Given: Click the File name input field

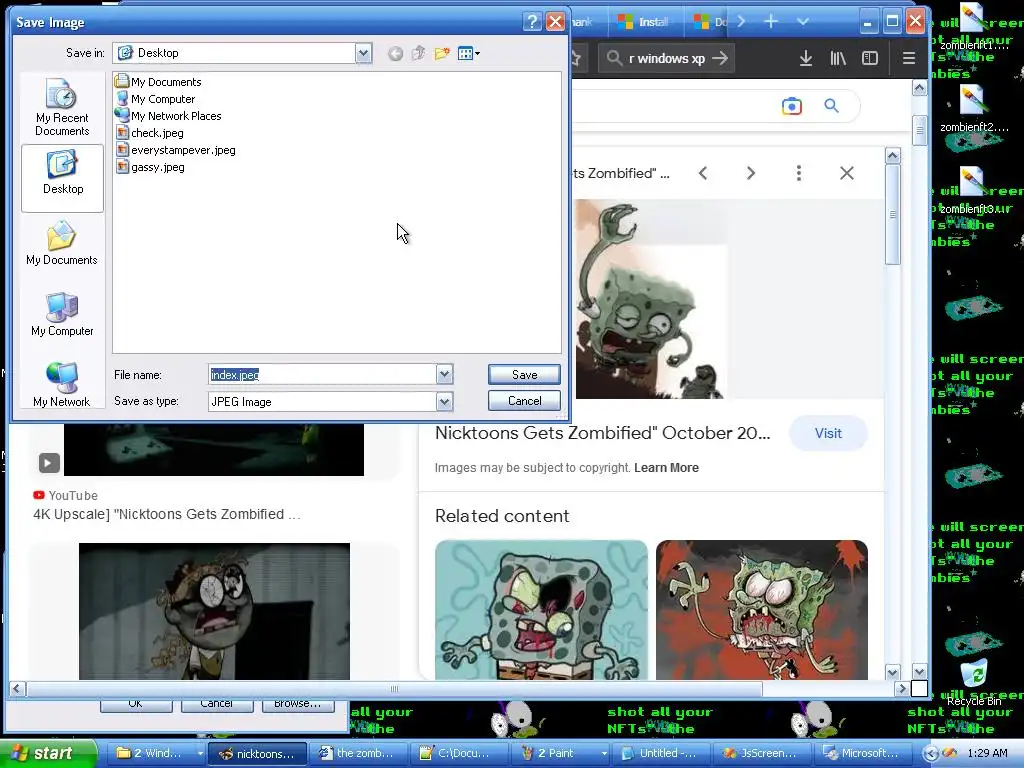Looking at the screenshot, I should point(323,374).
